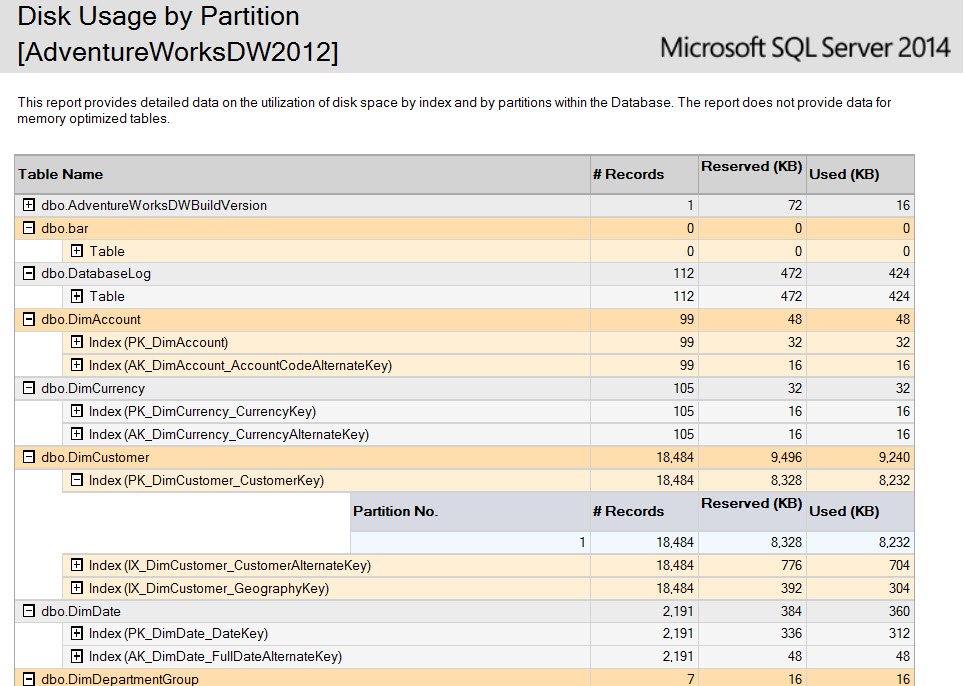The height and width of the screenshot is (686, 964).
Task: Select the dbo.DimDepartmentGroup table name
Action: (x=120, y=679)
